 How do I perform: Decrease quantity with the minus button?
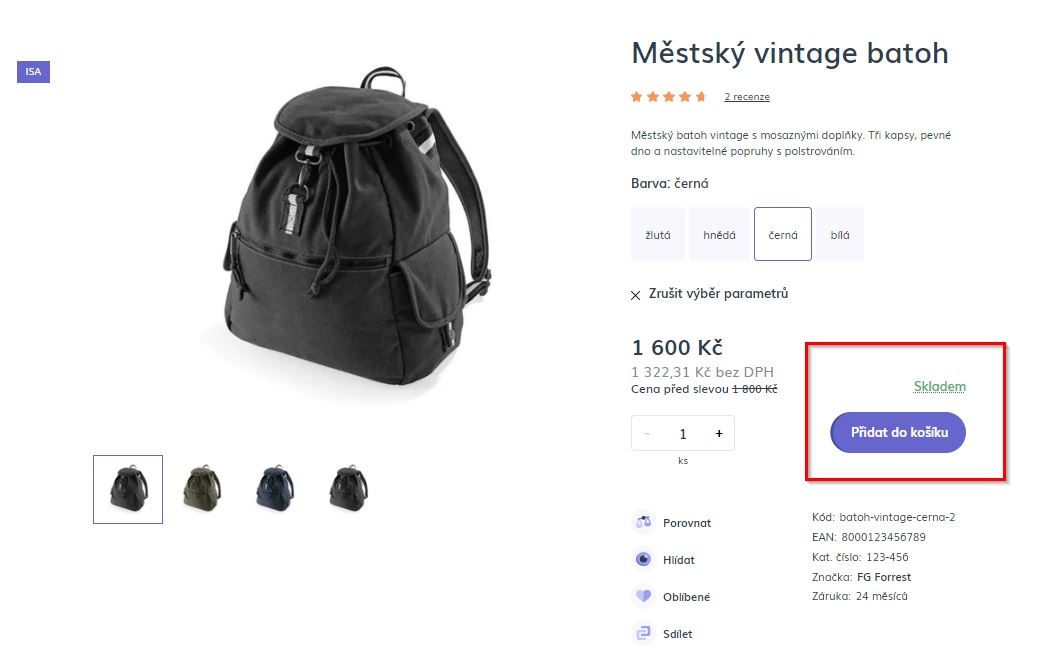[x=647, y=434]
